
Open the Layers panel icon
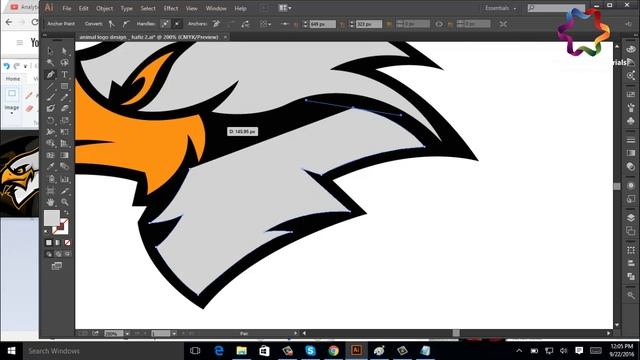click(x=631, y=218)
